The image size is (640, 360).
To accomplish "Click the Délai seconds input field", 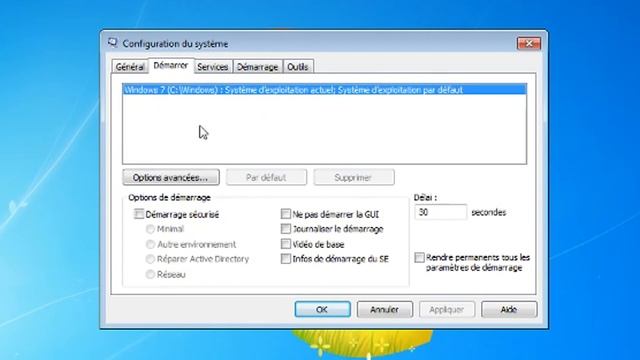I will click(440, 212).
